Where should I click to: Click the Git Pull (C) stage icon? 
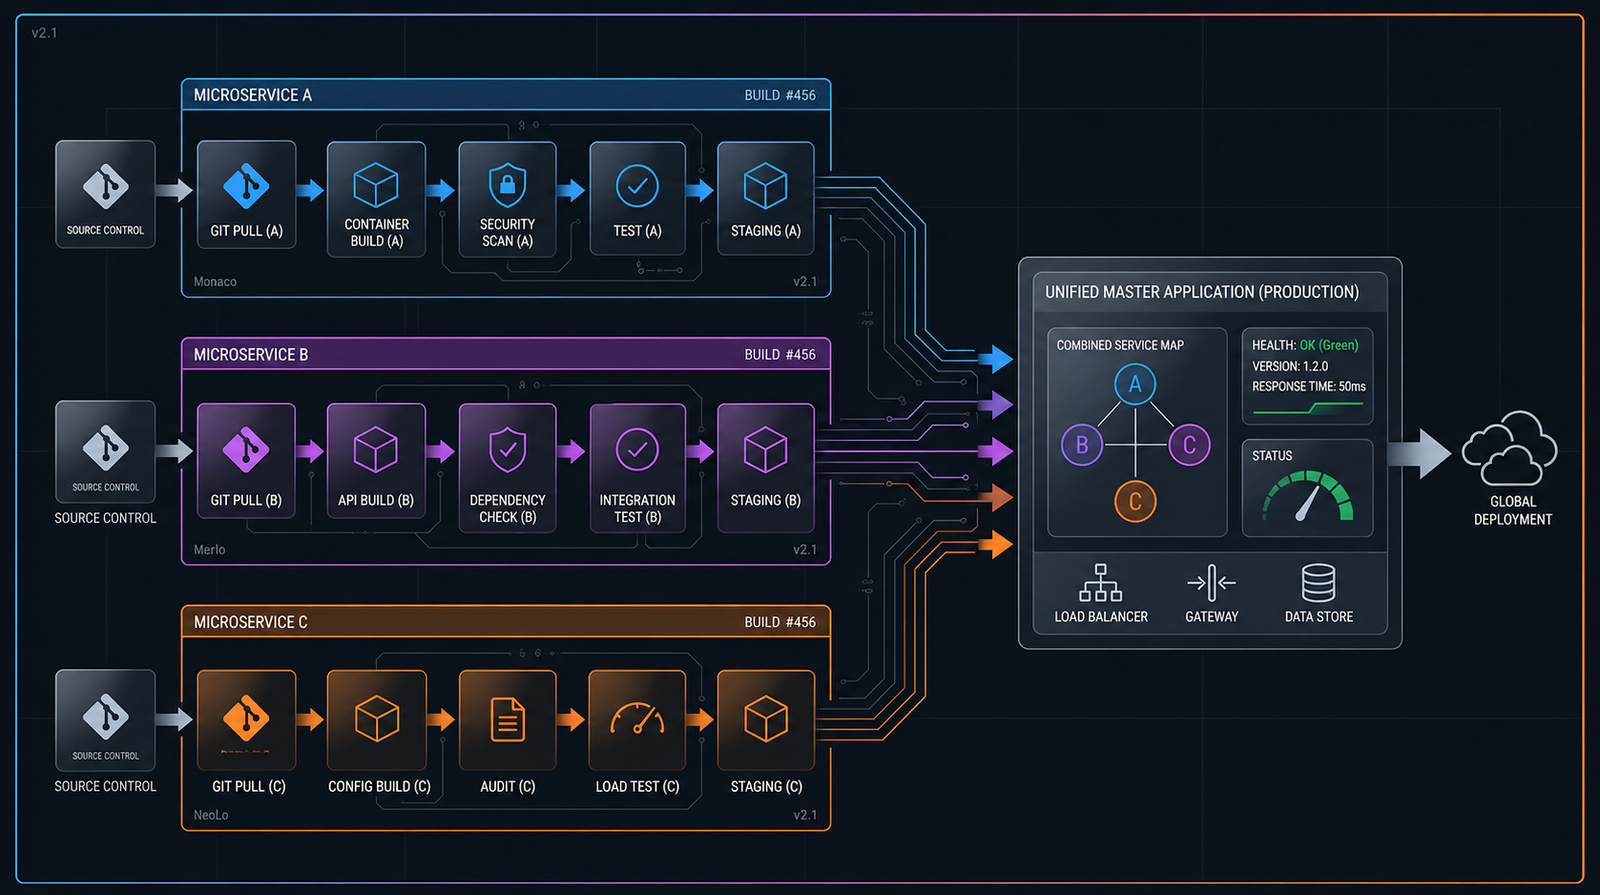[246, 718]
